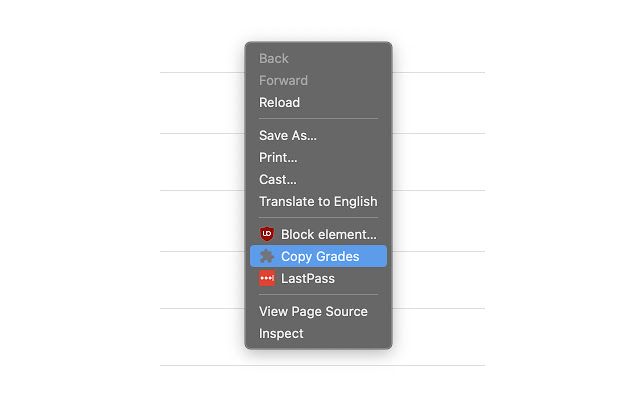Click the Copy Grades puzzle piece icon
Viewport: 640px width, 400px height.
click(x=267, y=256)
